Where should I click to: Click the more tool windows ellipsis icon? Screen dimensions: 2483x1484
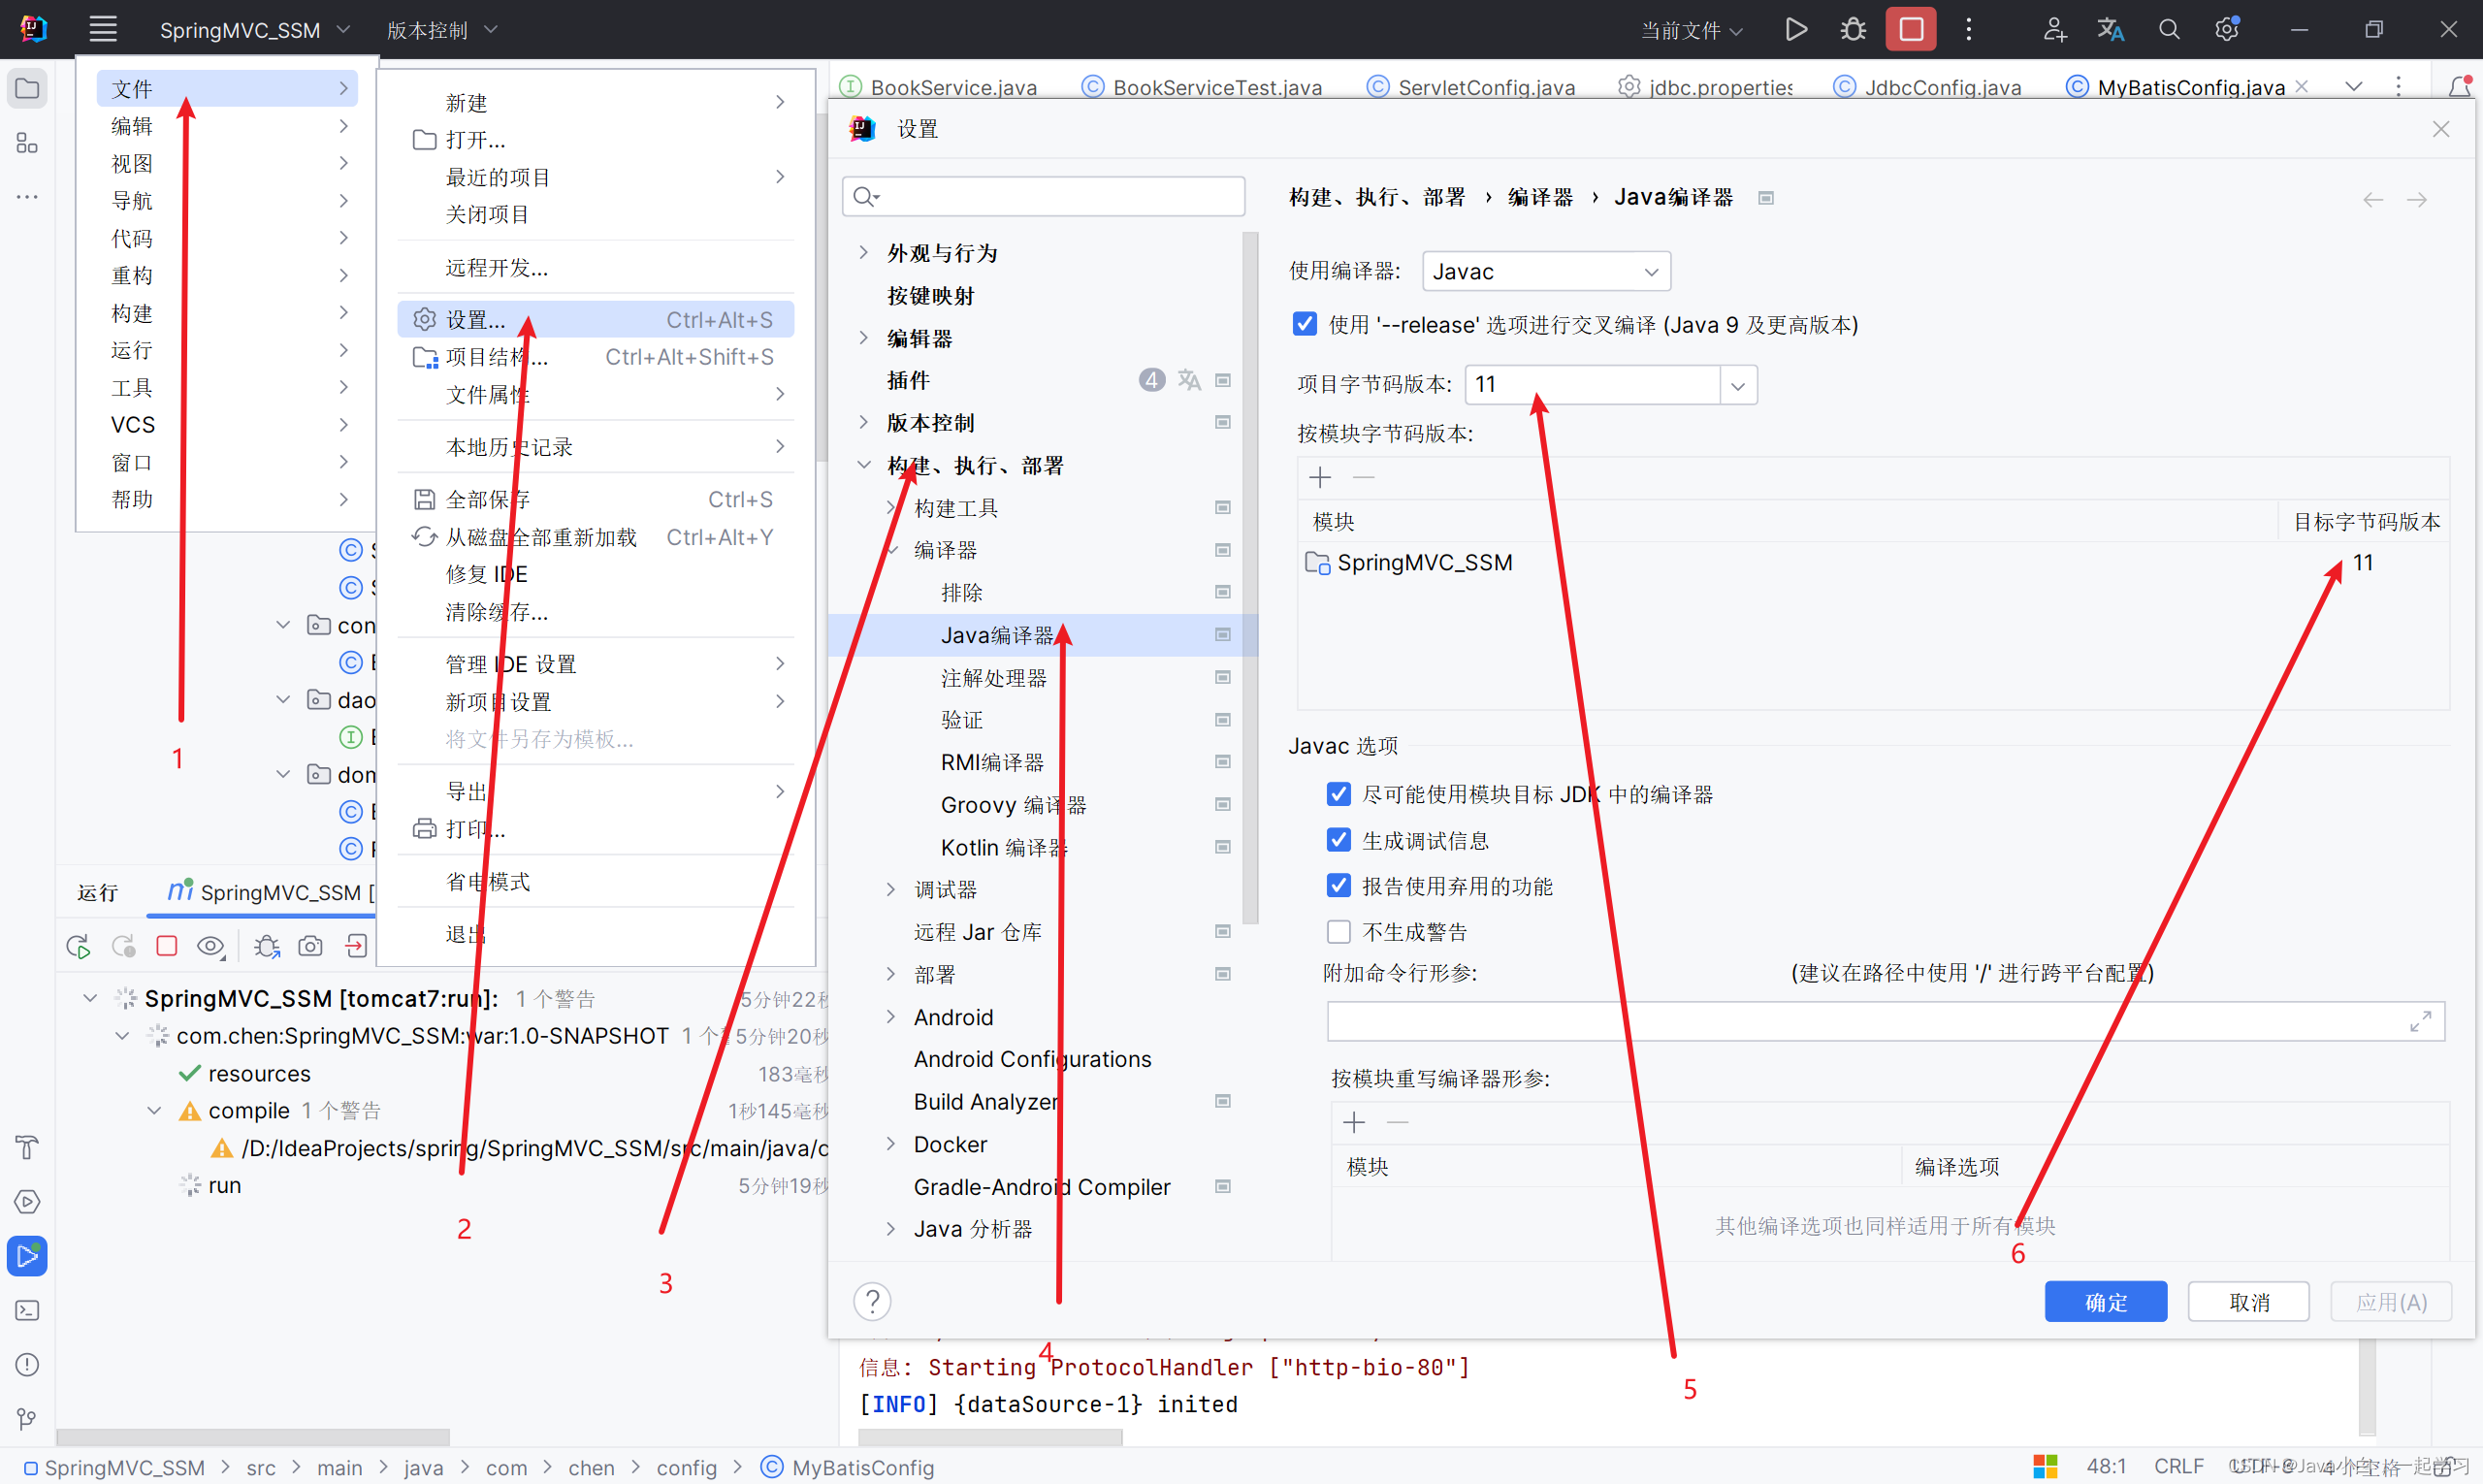pyautogui.click(x=27, y=197)
